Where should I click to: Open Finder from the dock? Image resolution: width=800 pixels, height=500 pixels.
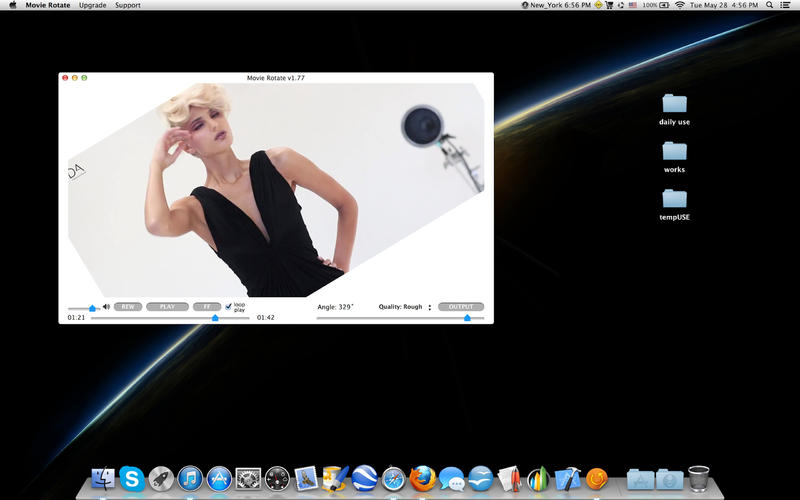coord(103,479)
